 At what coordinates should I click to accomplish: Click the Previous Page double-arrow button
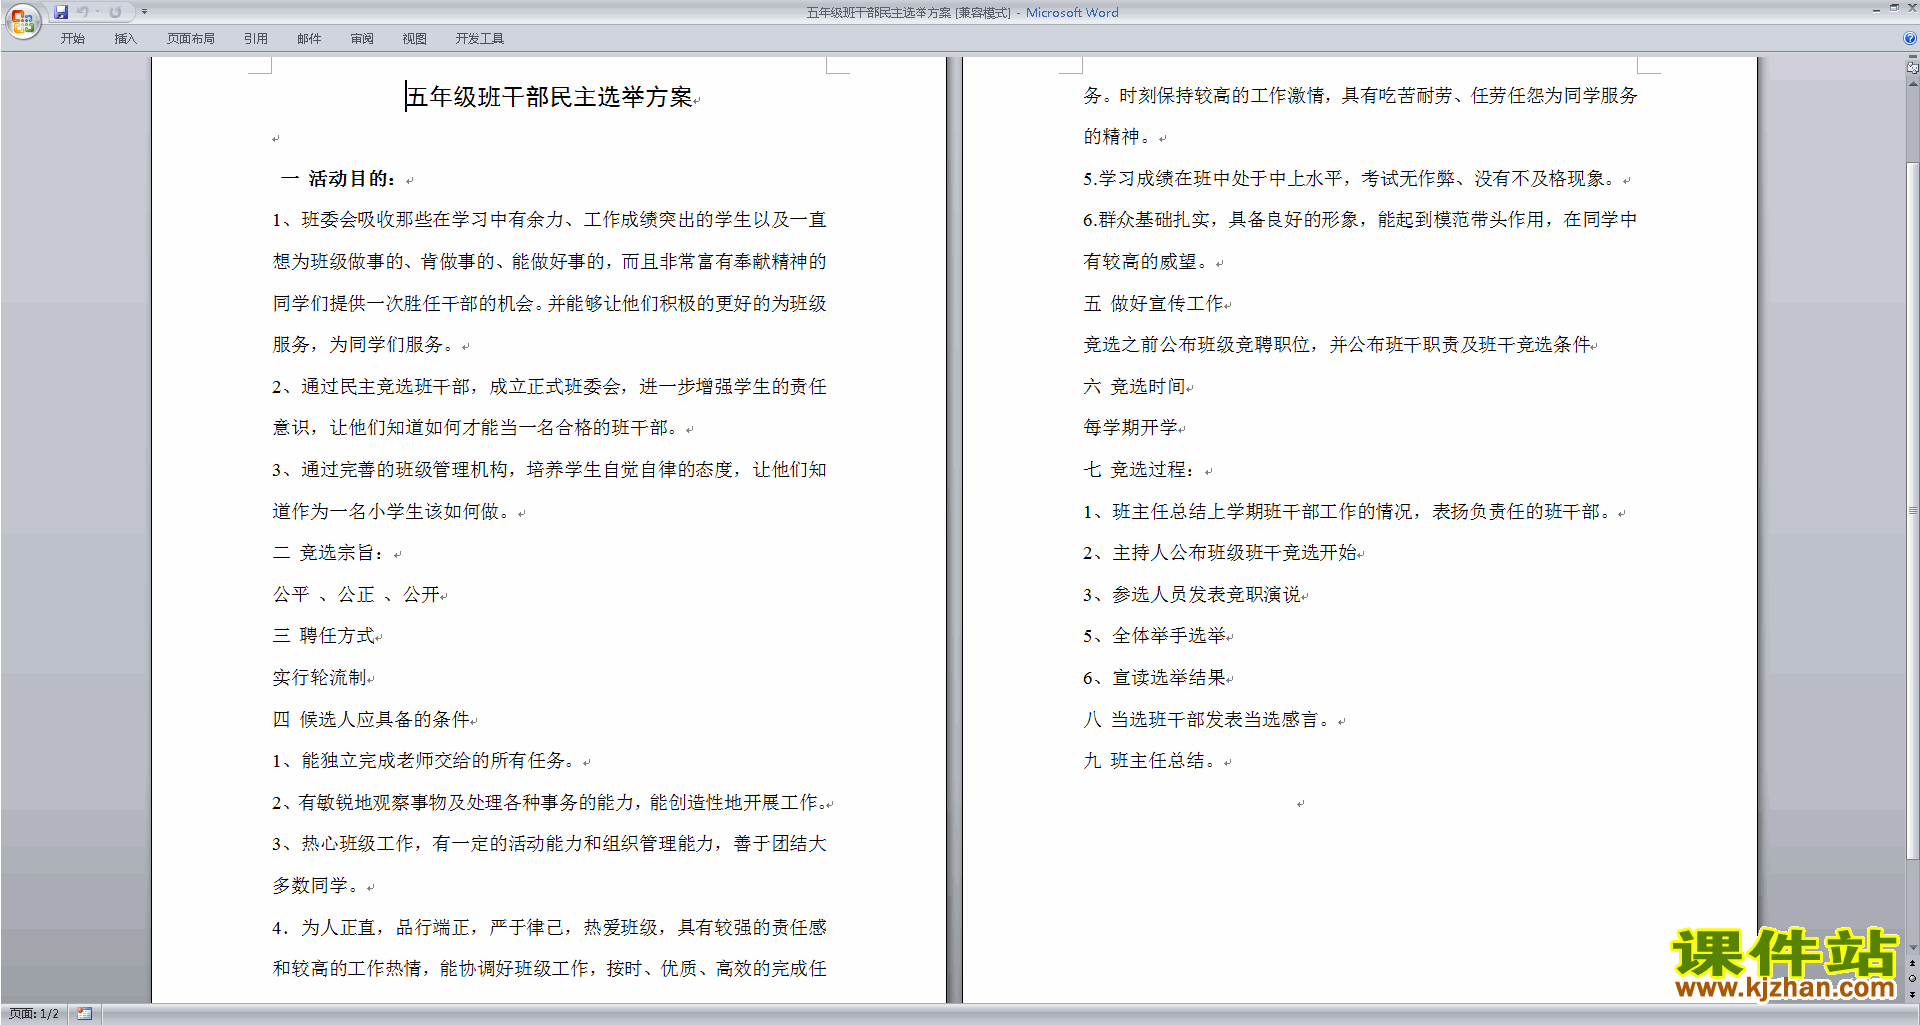pos(1912,964)
